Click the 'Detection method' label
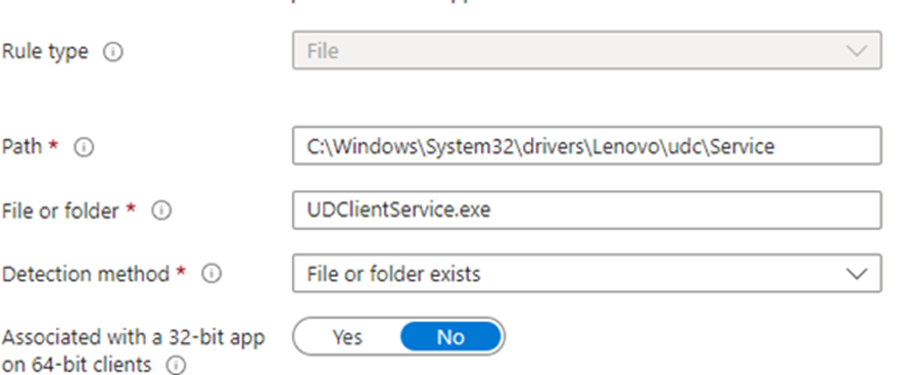Viewport: 903px width, 375px height. pyautogui.click(x=86, y=274)
